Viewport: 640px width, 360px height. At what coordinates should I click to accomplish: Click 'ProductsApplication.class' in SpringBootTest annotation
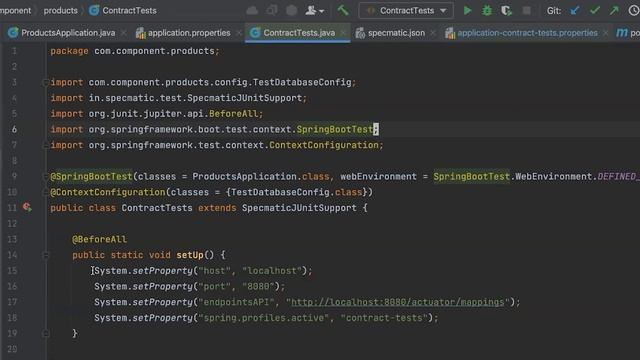point(261,177)
